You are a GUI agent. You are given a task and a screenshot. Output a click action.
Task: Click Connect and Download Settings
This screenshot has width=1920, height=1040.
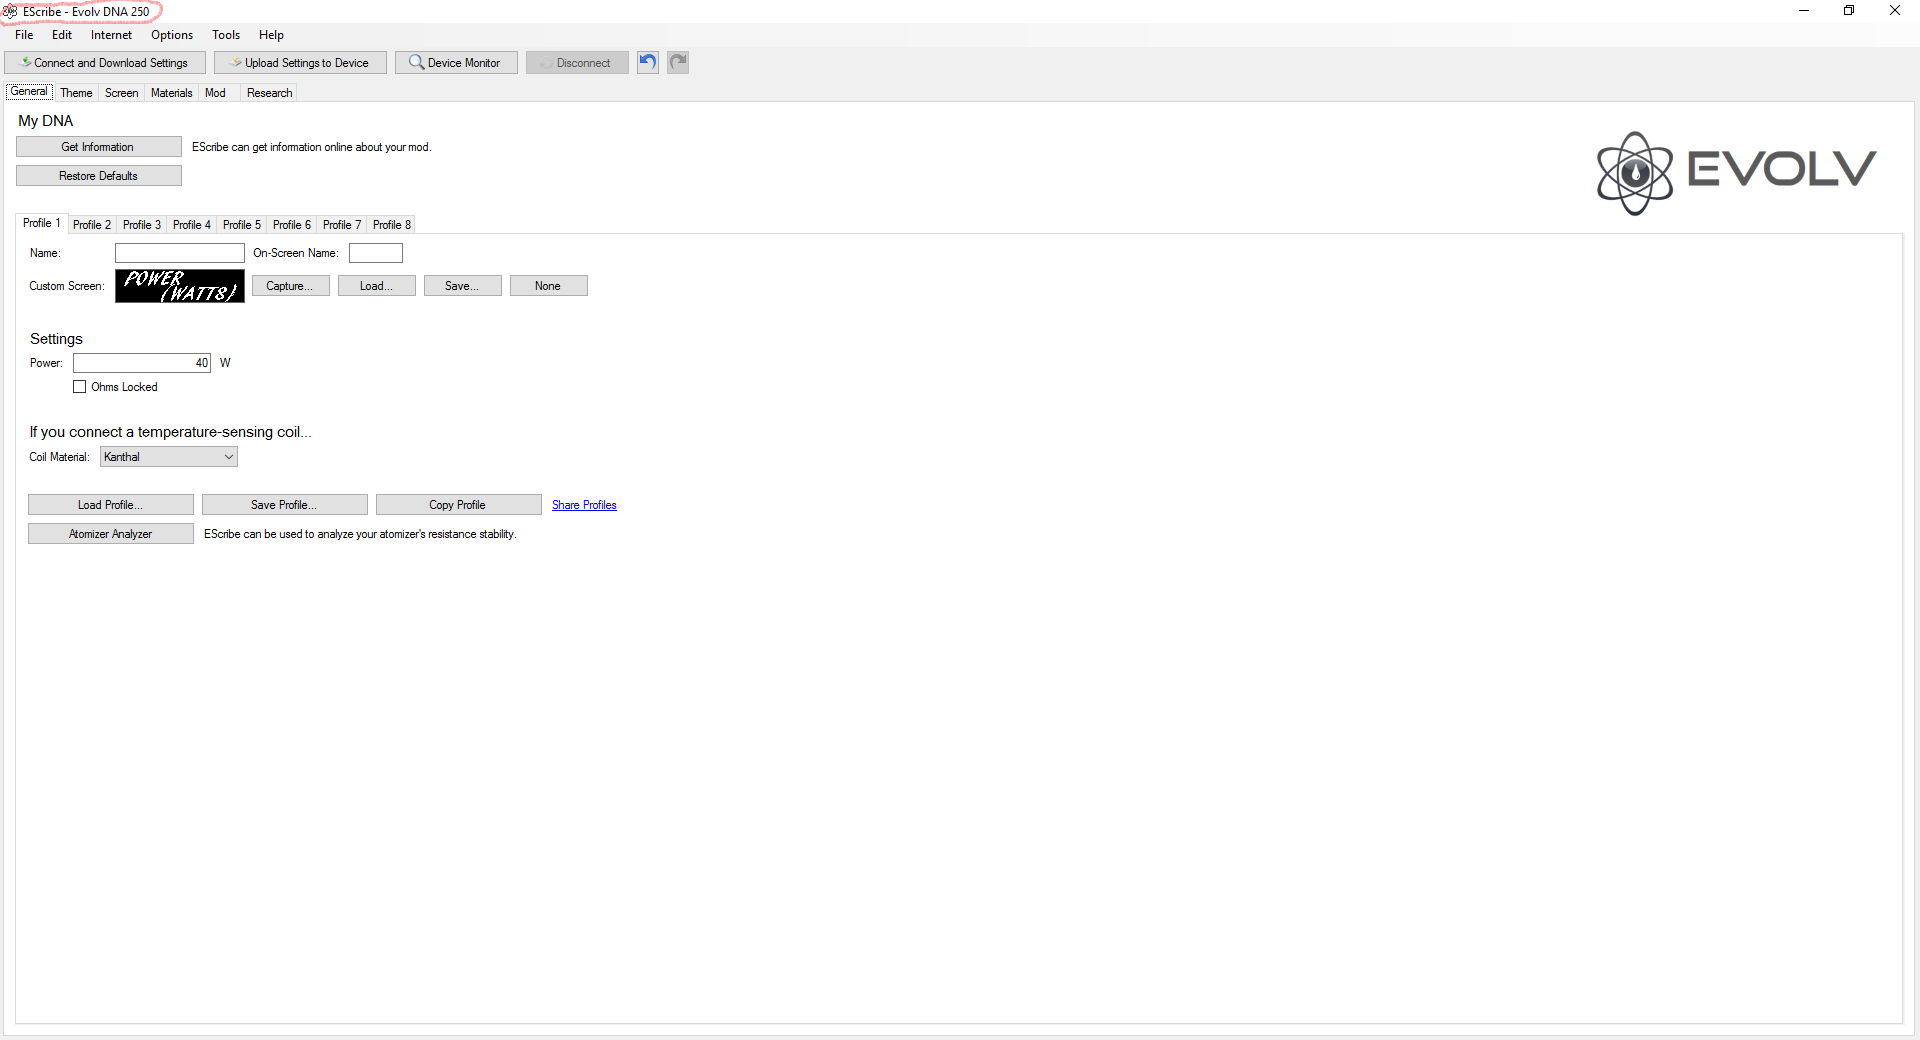(x=105, y=62)
